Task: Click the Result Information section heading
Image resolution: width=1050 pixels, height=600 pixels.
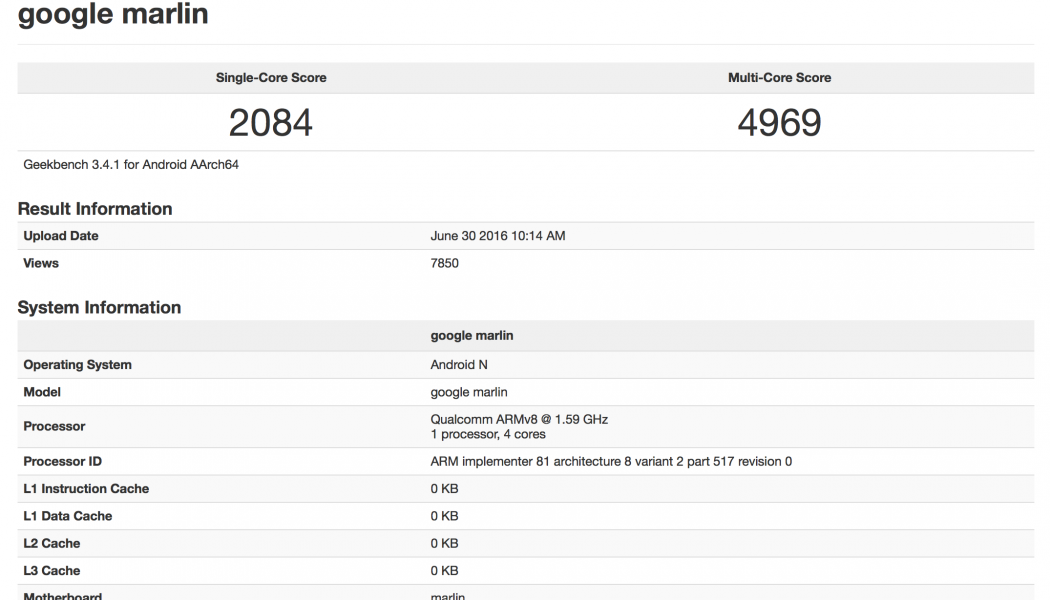Action: click(95, 209)
